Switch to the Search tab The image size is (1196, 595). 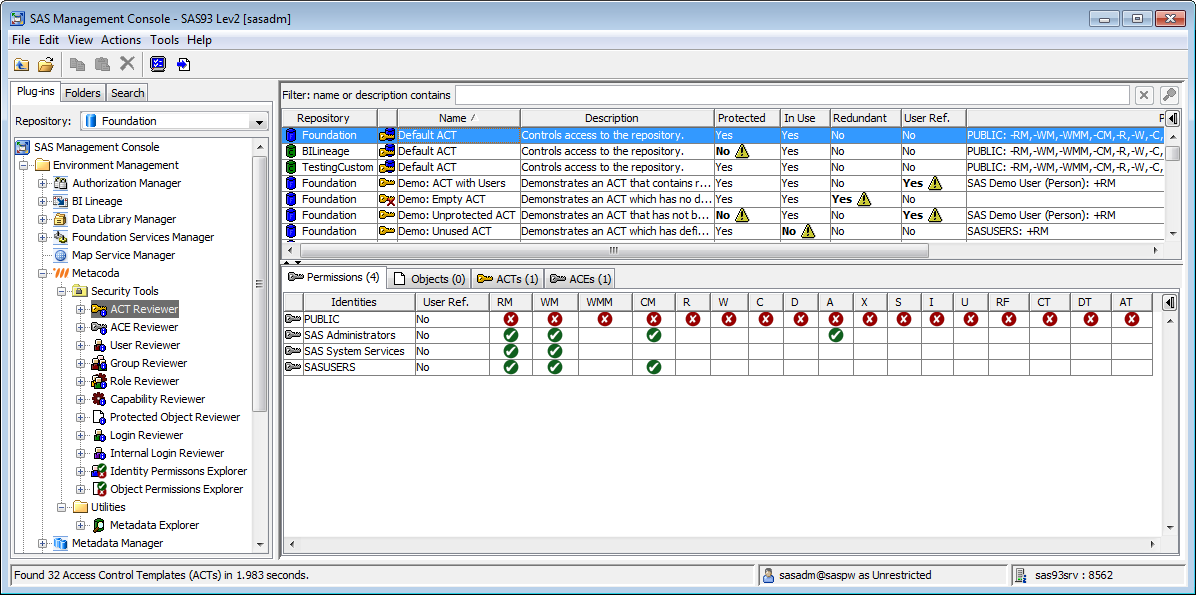(127, 93)
